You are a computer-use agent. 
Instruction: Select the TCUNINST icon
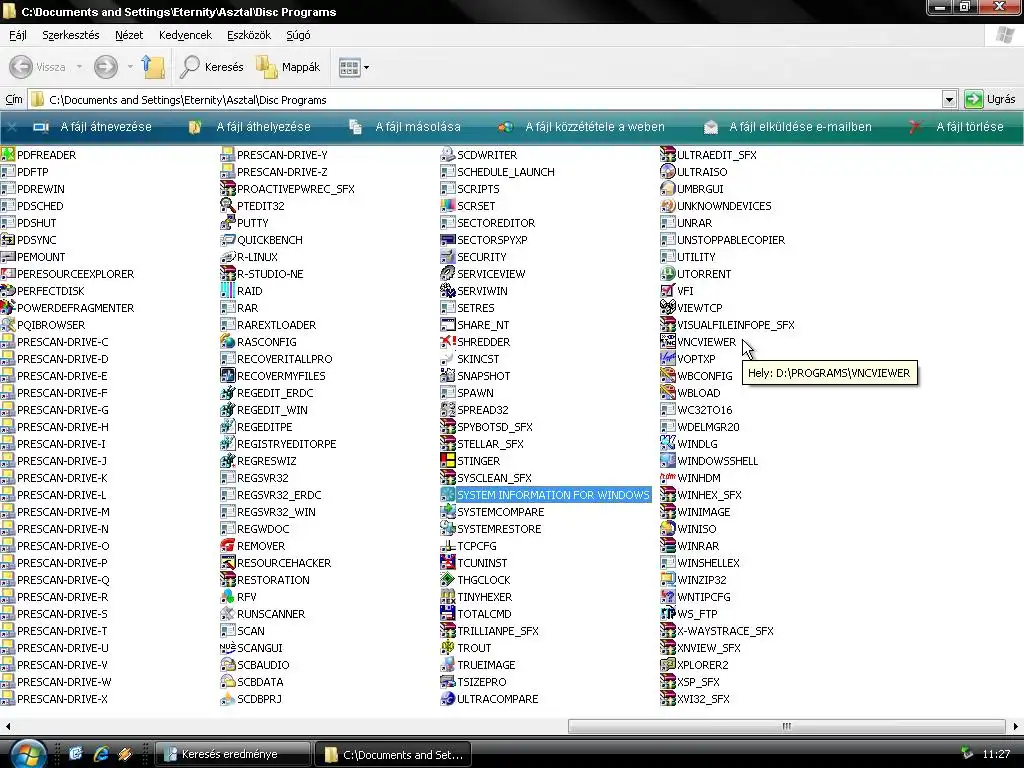447,562
